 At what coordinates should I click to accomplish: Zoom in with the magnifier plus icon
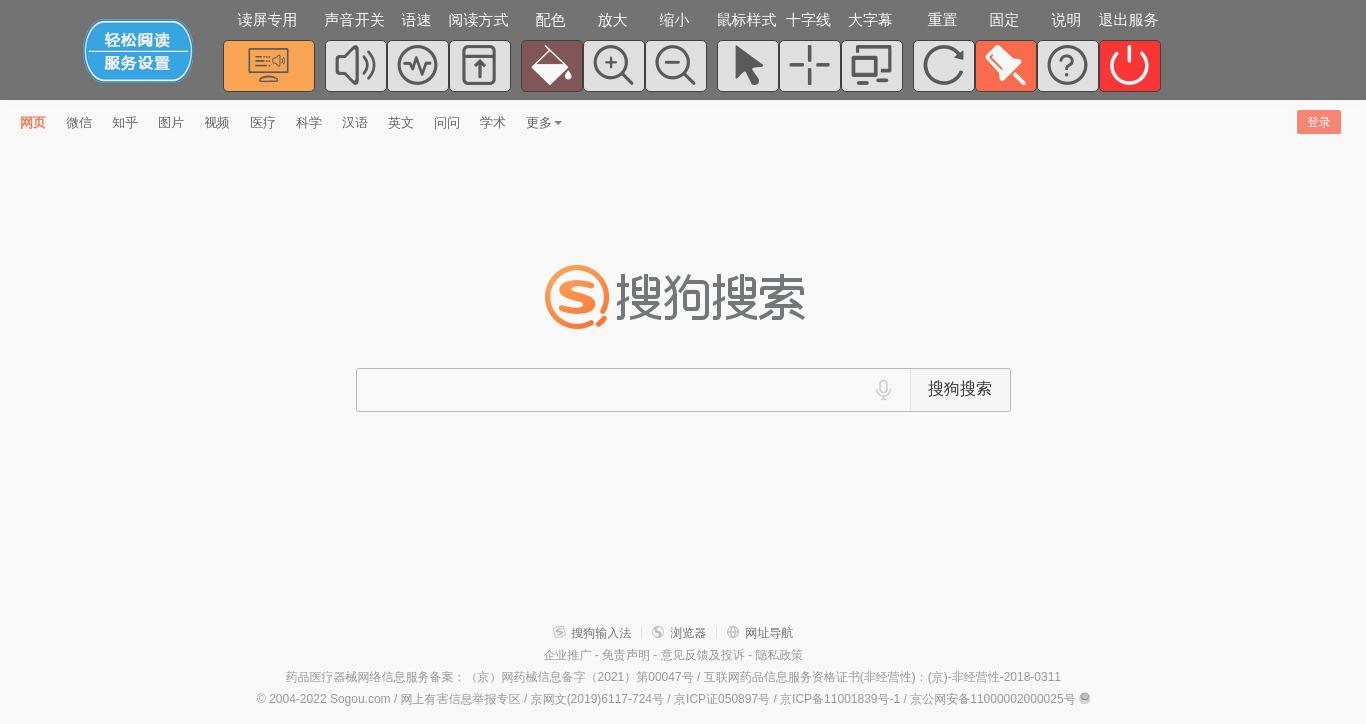pyautogui.click(x=614, y=66)
